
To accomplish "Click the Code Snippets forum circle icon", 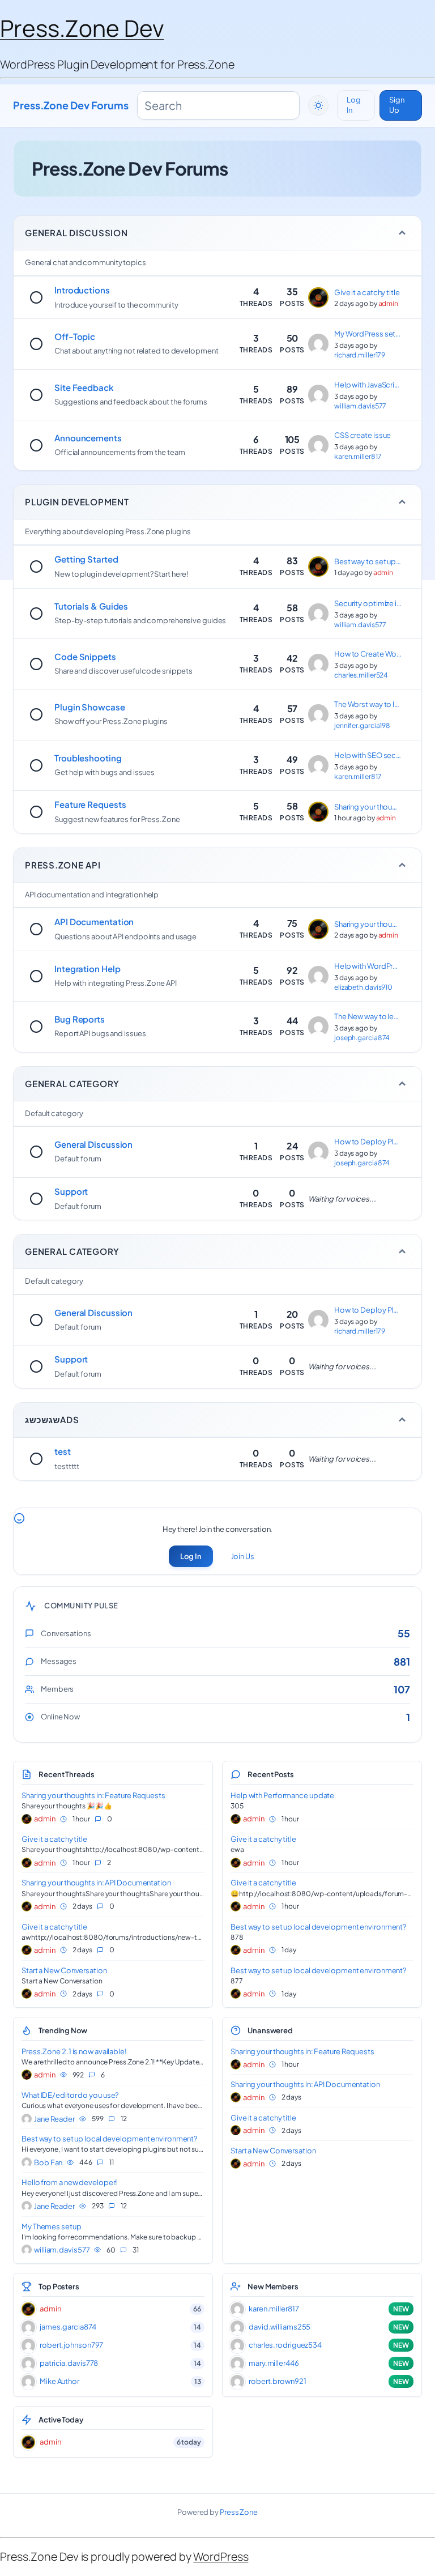I will [36, 663].
